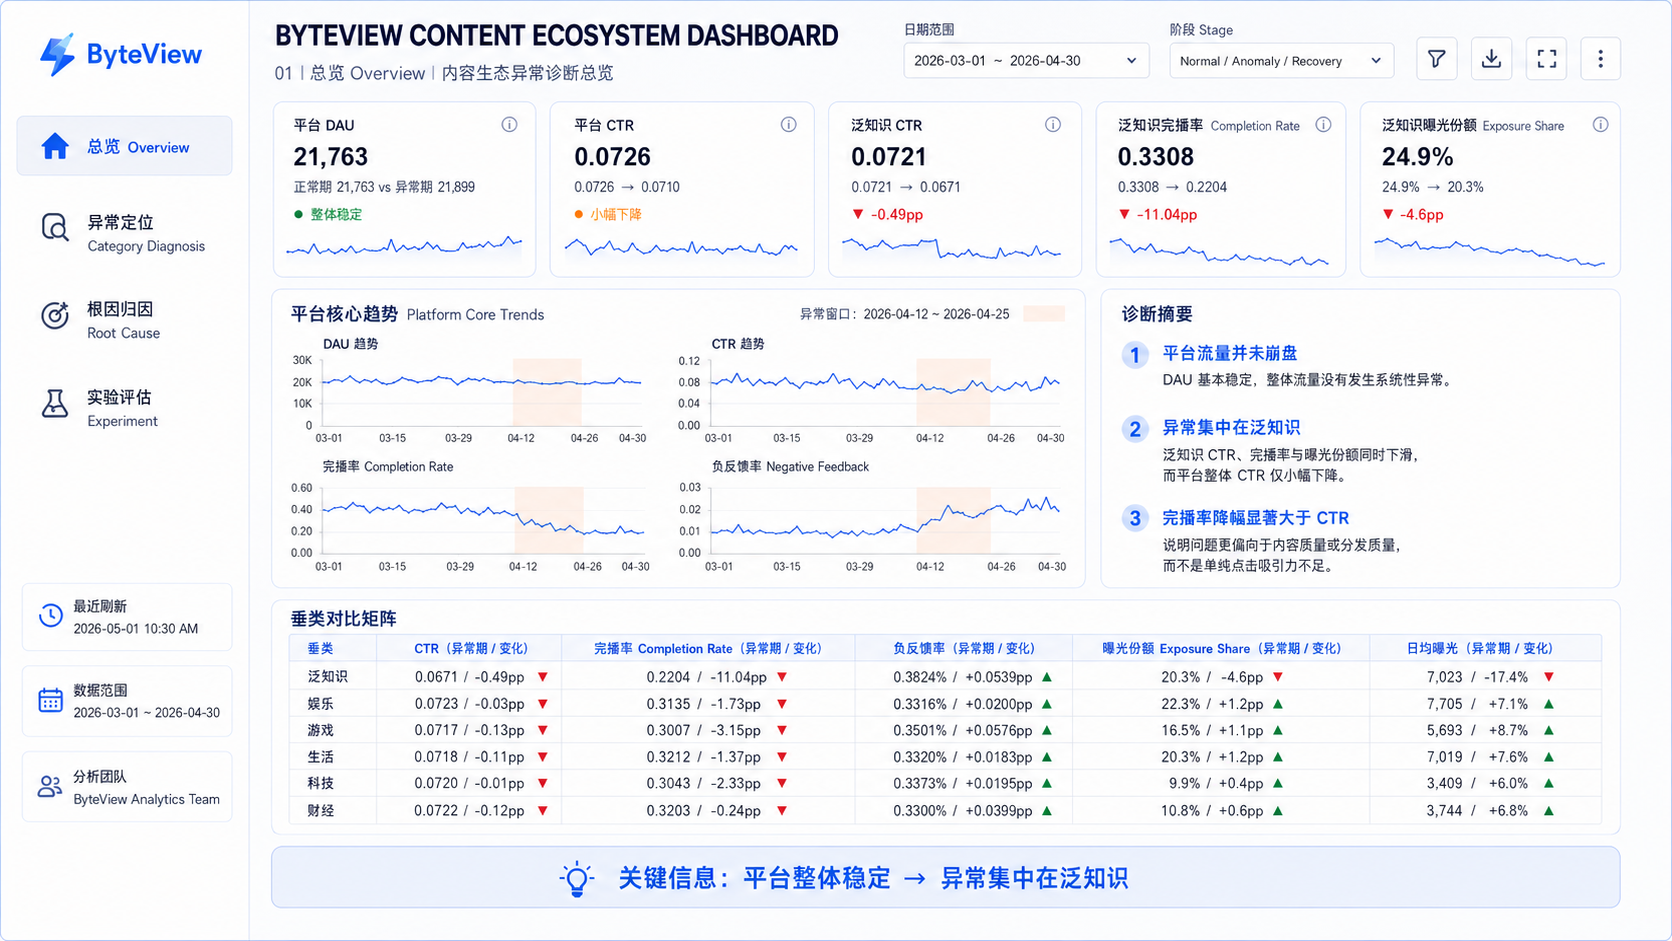Click info icon on 泛知识曝光份额 card
The image size is (1672, 941).
(1600, 125)
